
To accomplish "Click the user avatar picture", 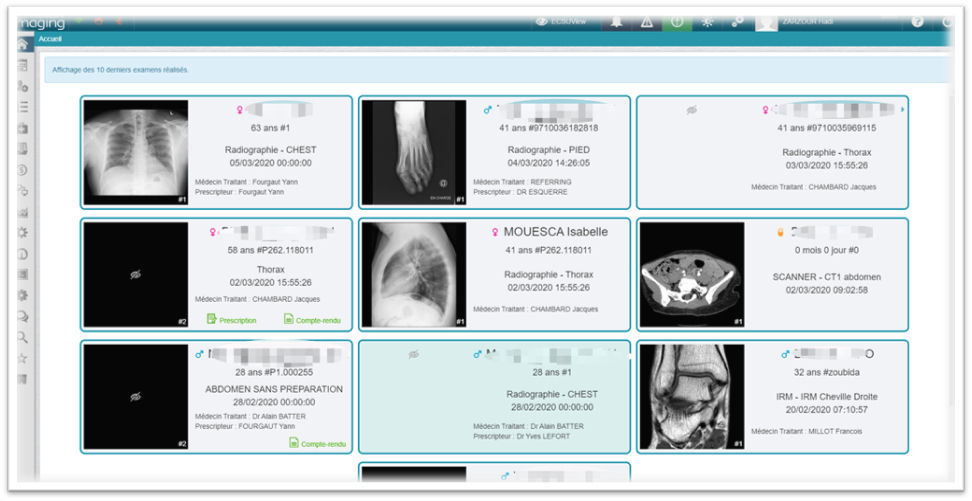I will pyautogui.click(x=766, y=23).
